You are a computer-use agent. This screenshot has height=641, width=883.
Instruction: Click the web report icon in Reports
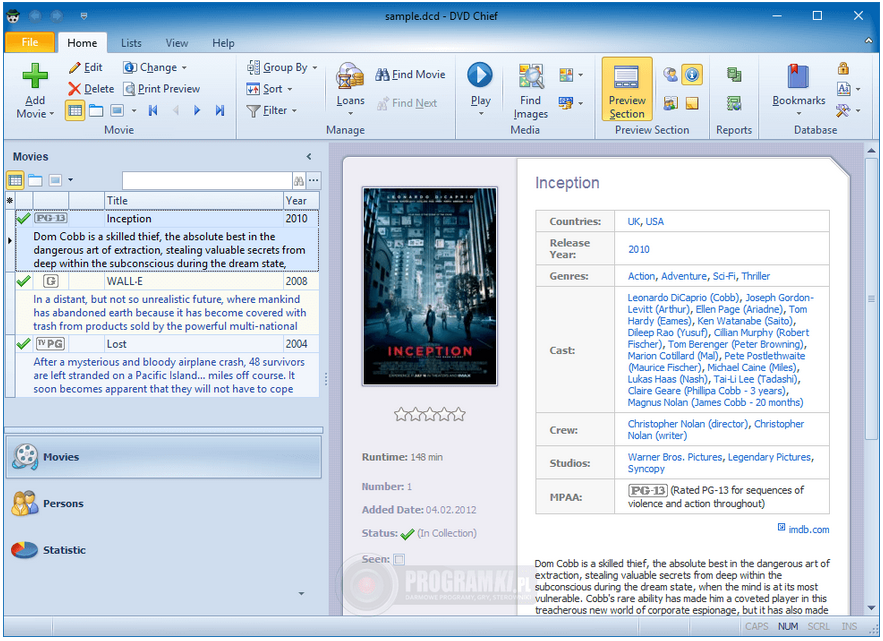click(733, 103)
